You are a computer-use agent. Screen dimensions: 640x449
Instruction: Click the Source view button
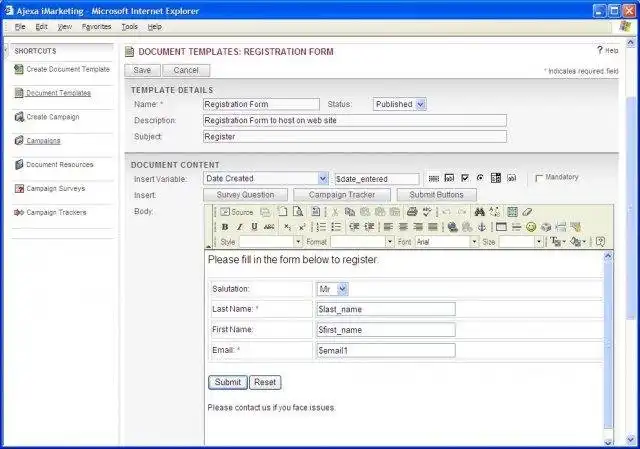point(237,212)
